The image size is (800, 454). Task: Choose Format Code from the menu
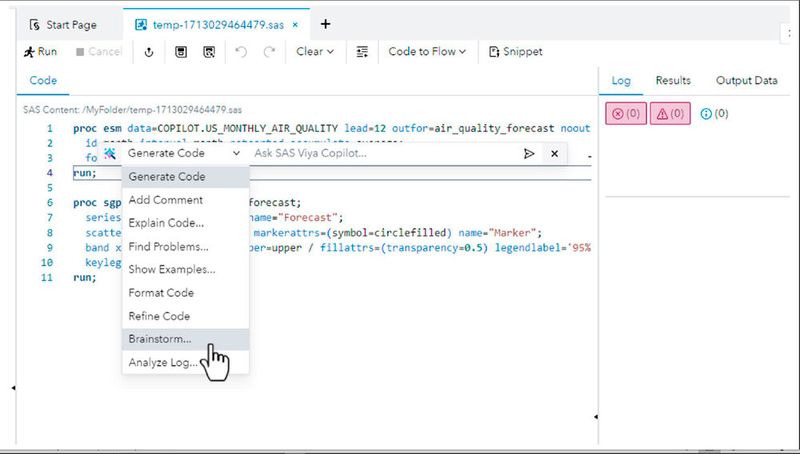click(185, 293)
